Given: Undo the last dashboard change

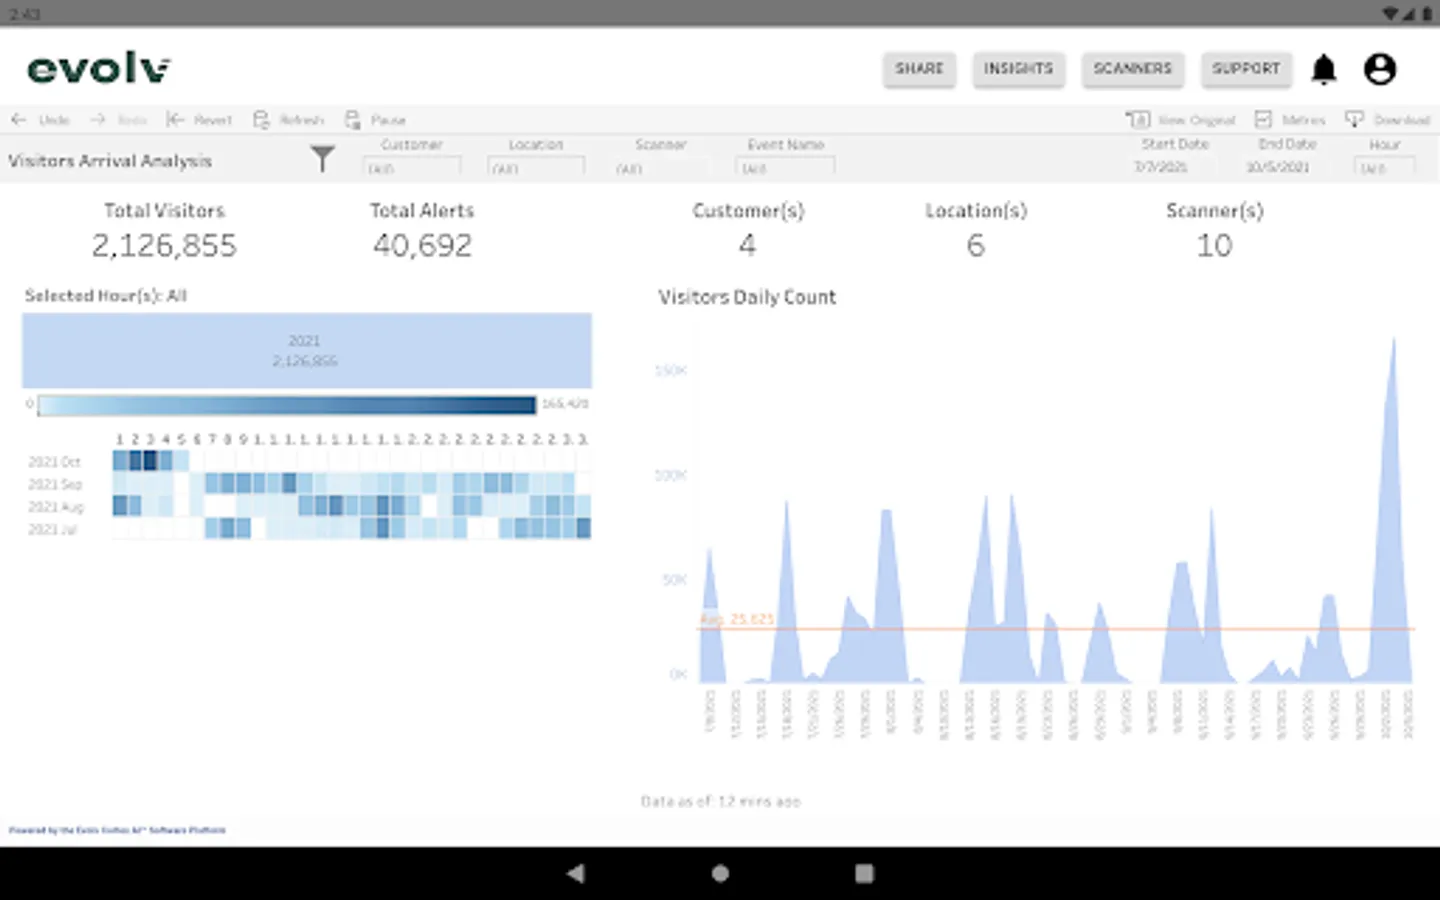Looking at the screenshot, I should [x=40, y=120].
